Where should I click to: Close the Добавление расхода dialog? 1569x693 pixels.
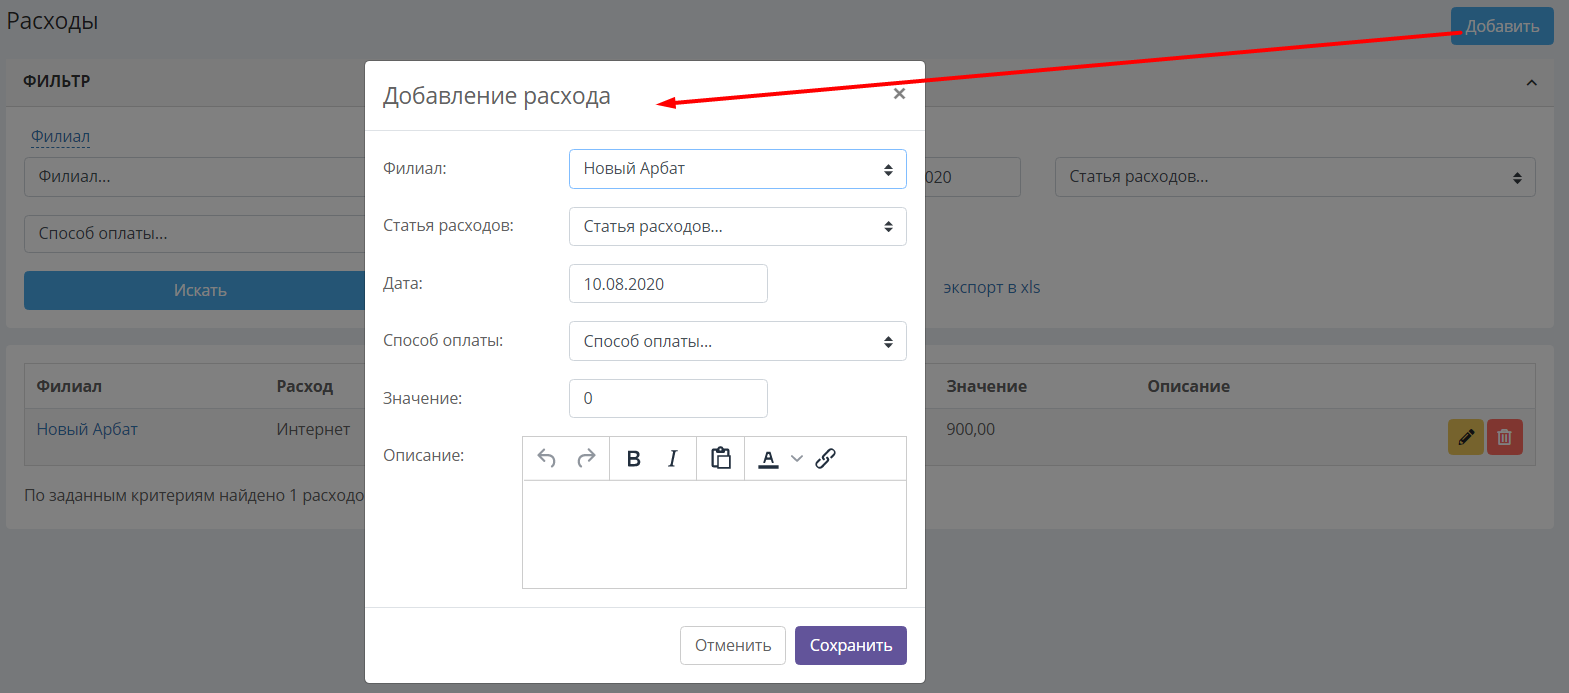tap(899, 93)
